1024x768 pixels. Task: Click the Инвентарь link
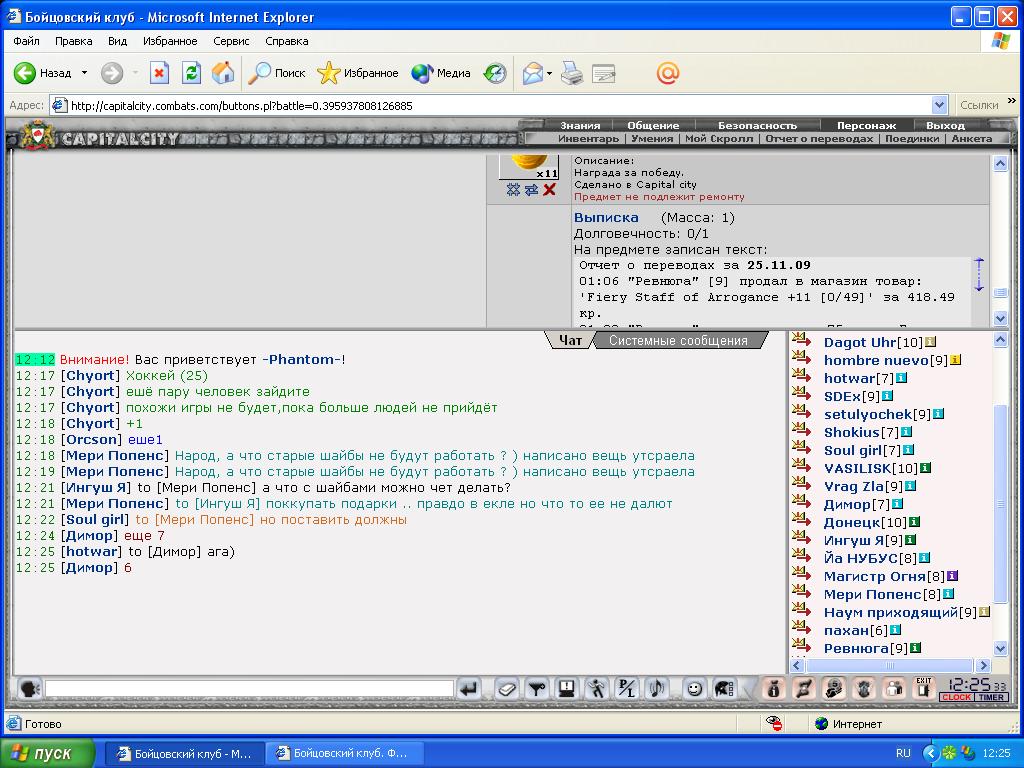click(588, 138)
